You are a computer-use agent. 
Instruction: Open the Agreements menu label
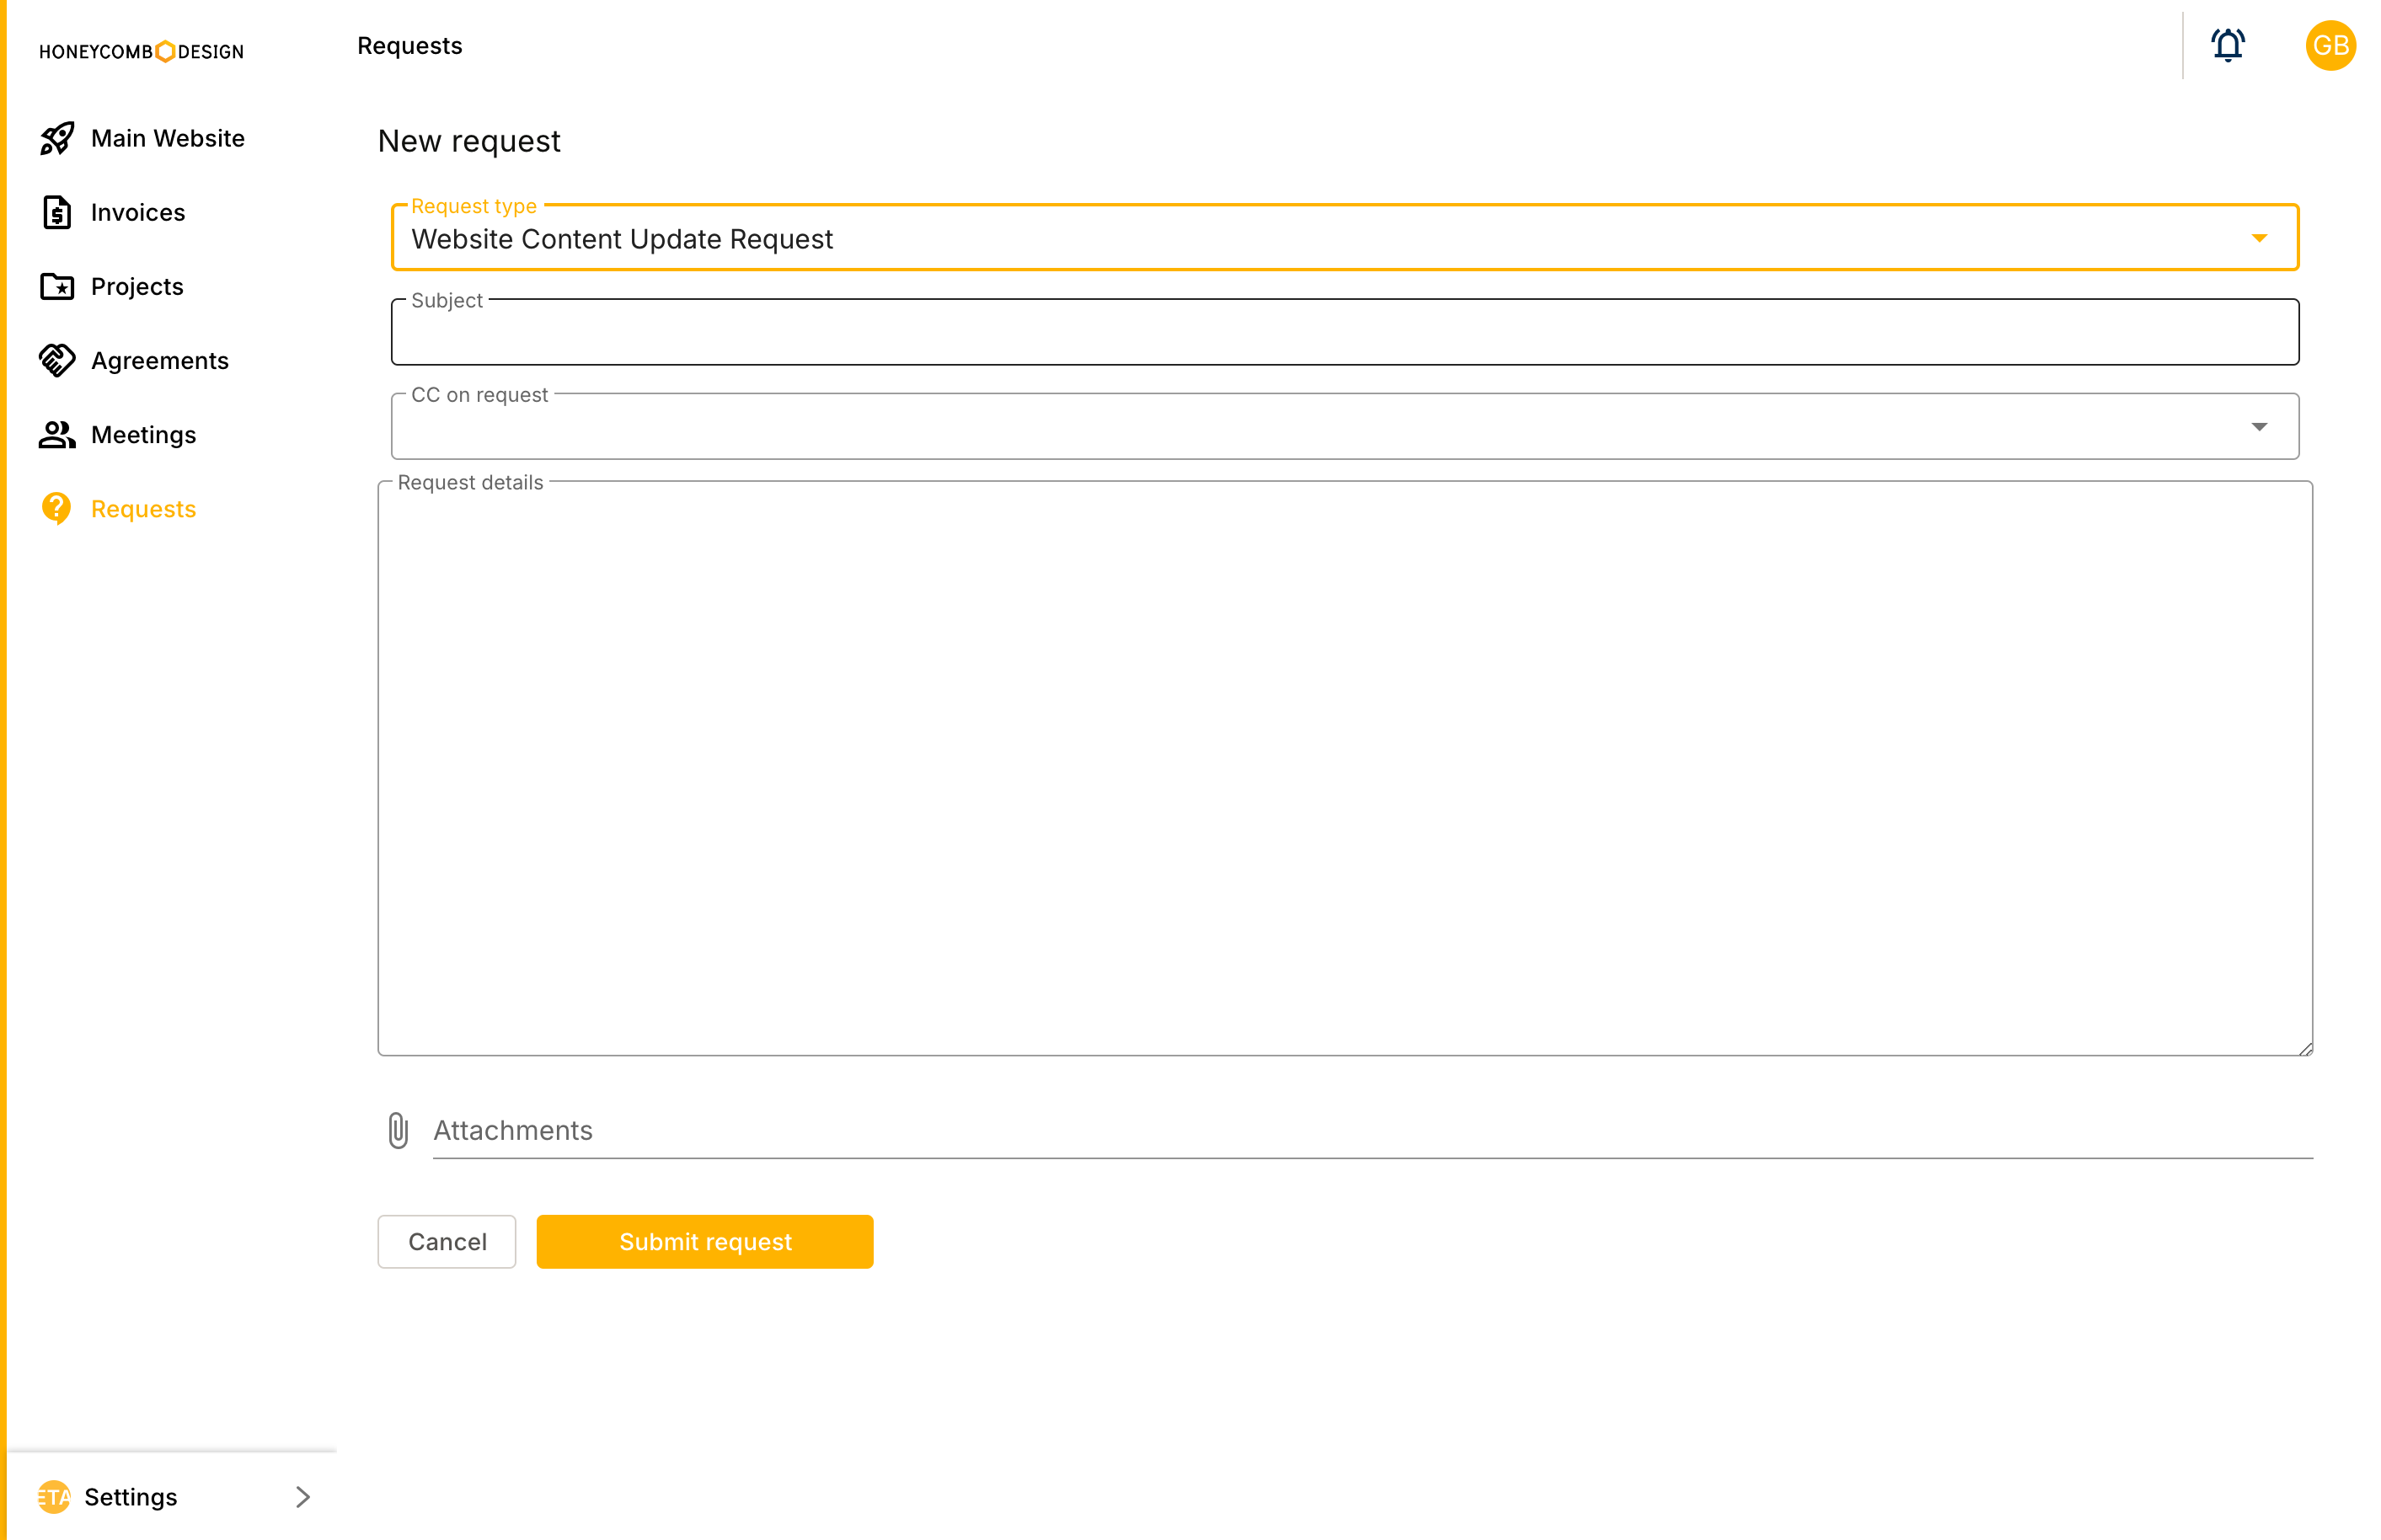click(160, 360)
